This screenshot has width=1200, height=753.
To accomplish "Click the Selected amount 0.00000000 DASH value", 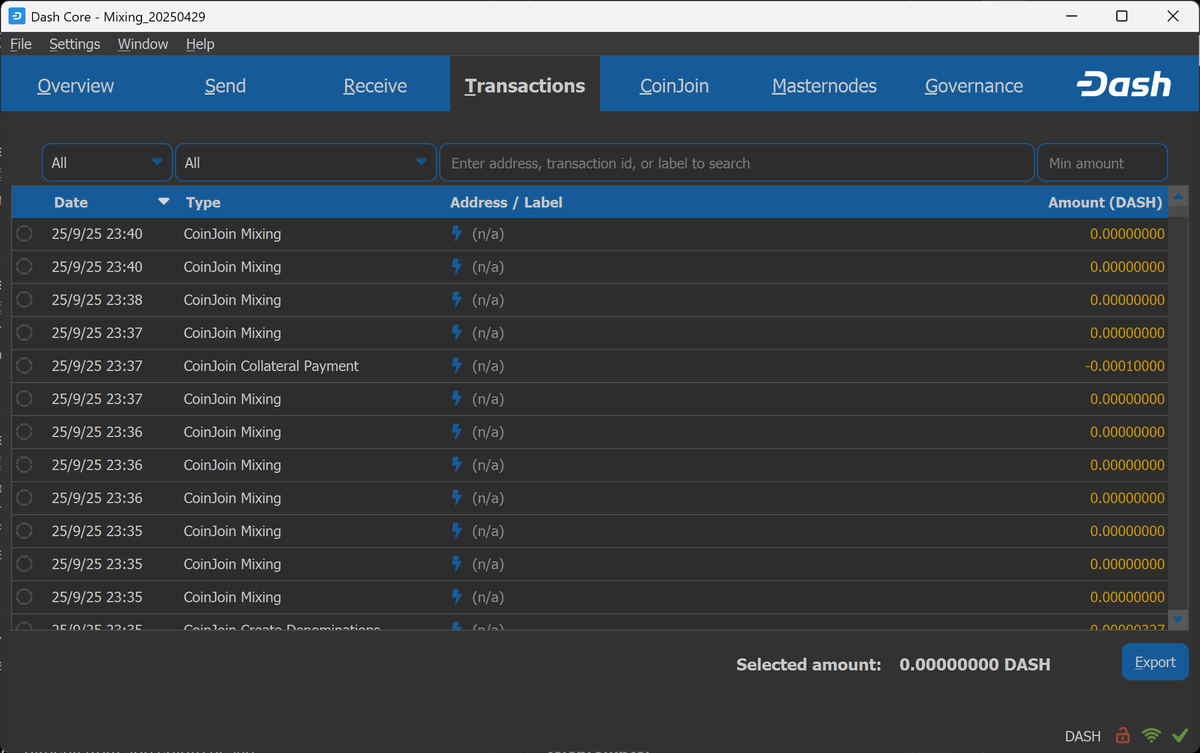I will coord(975,664).
